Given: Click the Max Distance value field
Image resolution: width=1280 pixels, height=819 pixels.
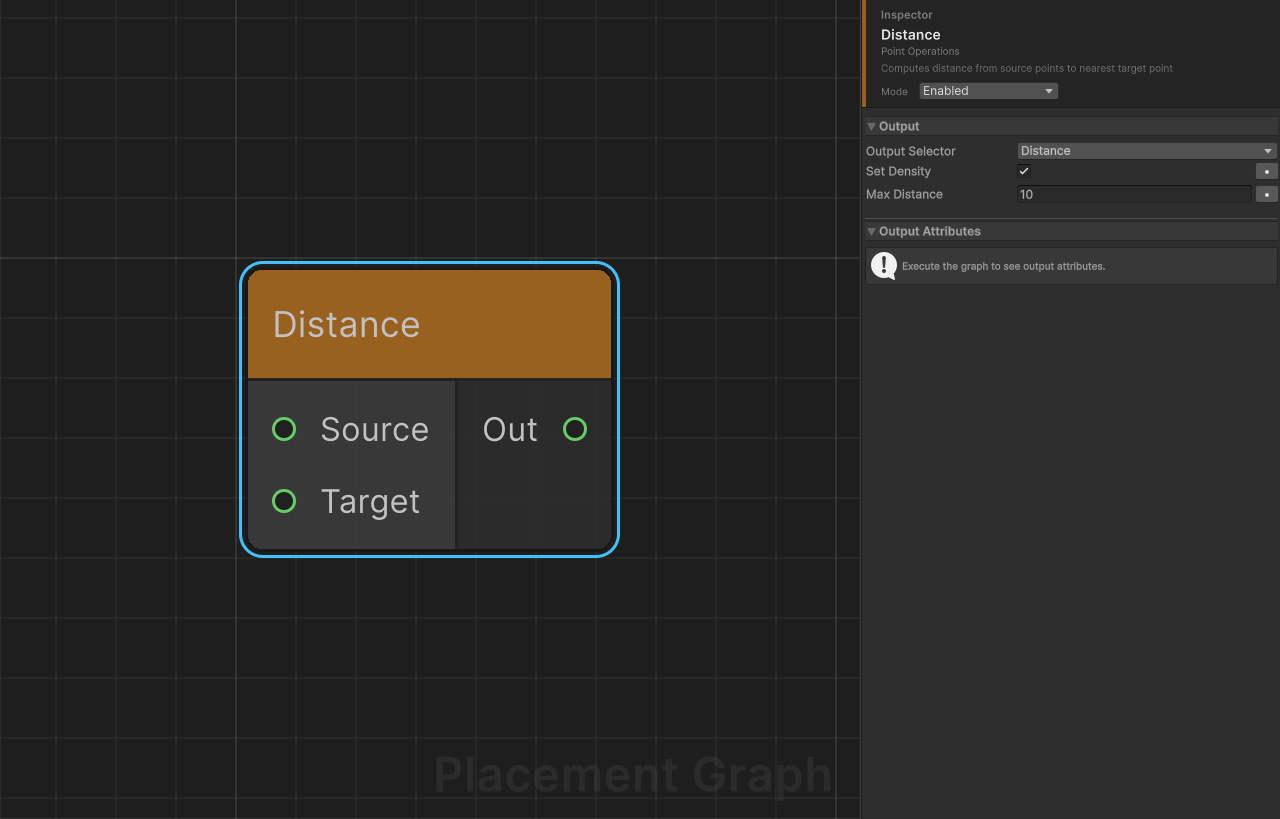Looking at the screenshot, I should point(1134,194).
